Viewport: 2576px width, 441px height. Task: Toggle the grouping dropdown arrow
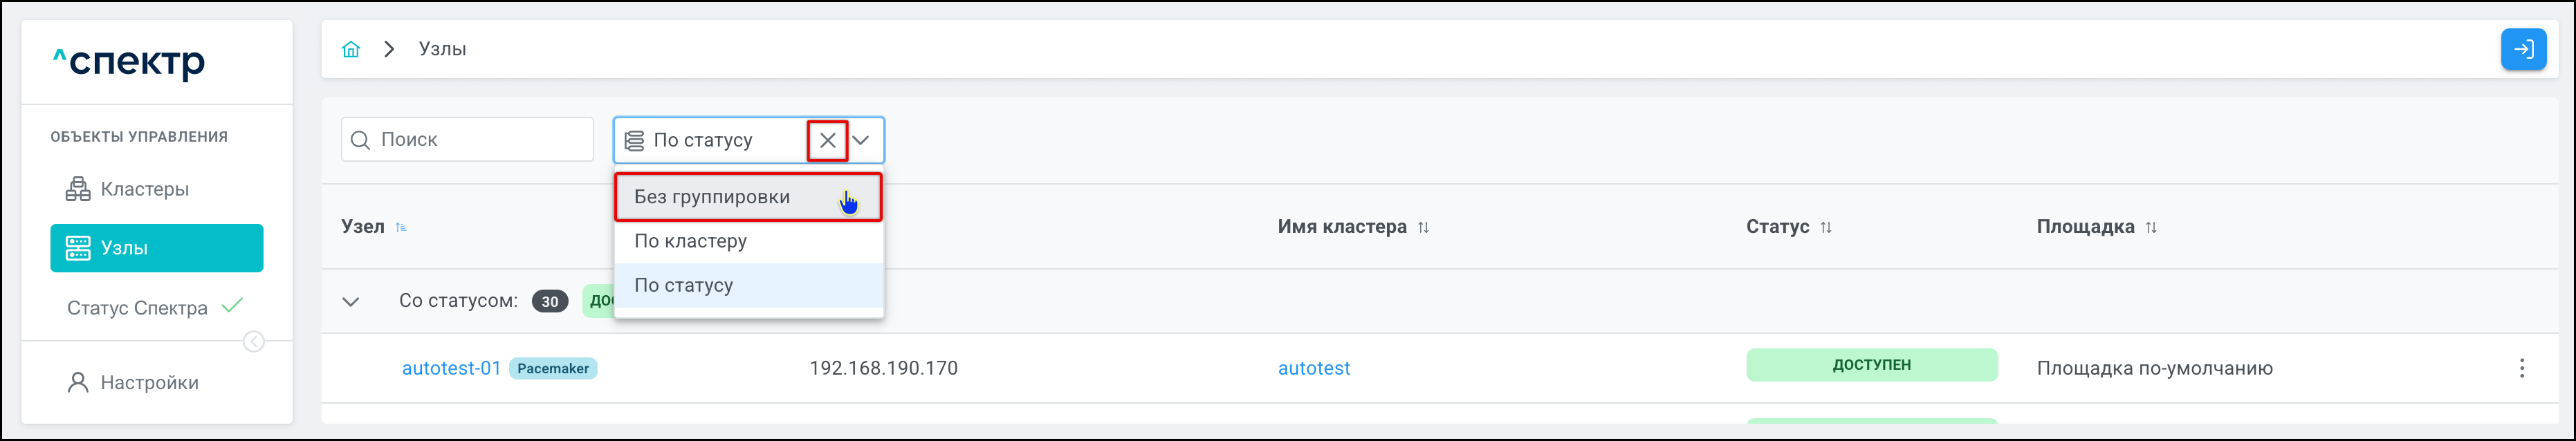pyautogui.click(x=861, y=140)
